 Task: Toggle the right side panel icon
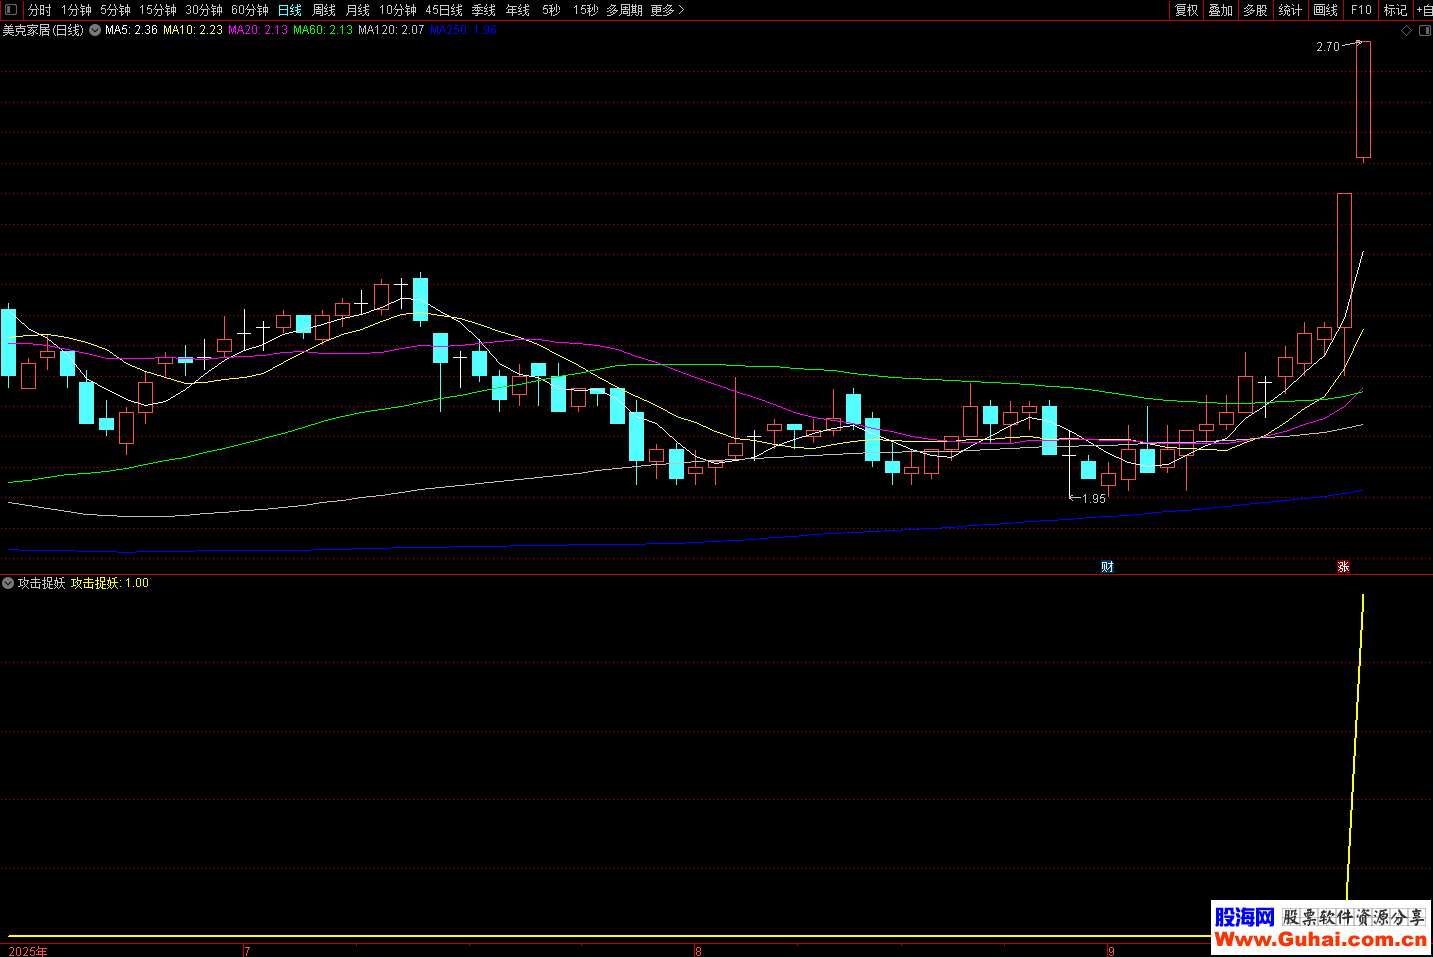[x=1425, y=31]
